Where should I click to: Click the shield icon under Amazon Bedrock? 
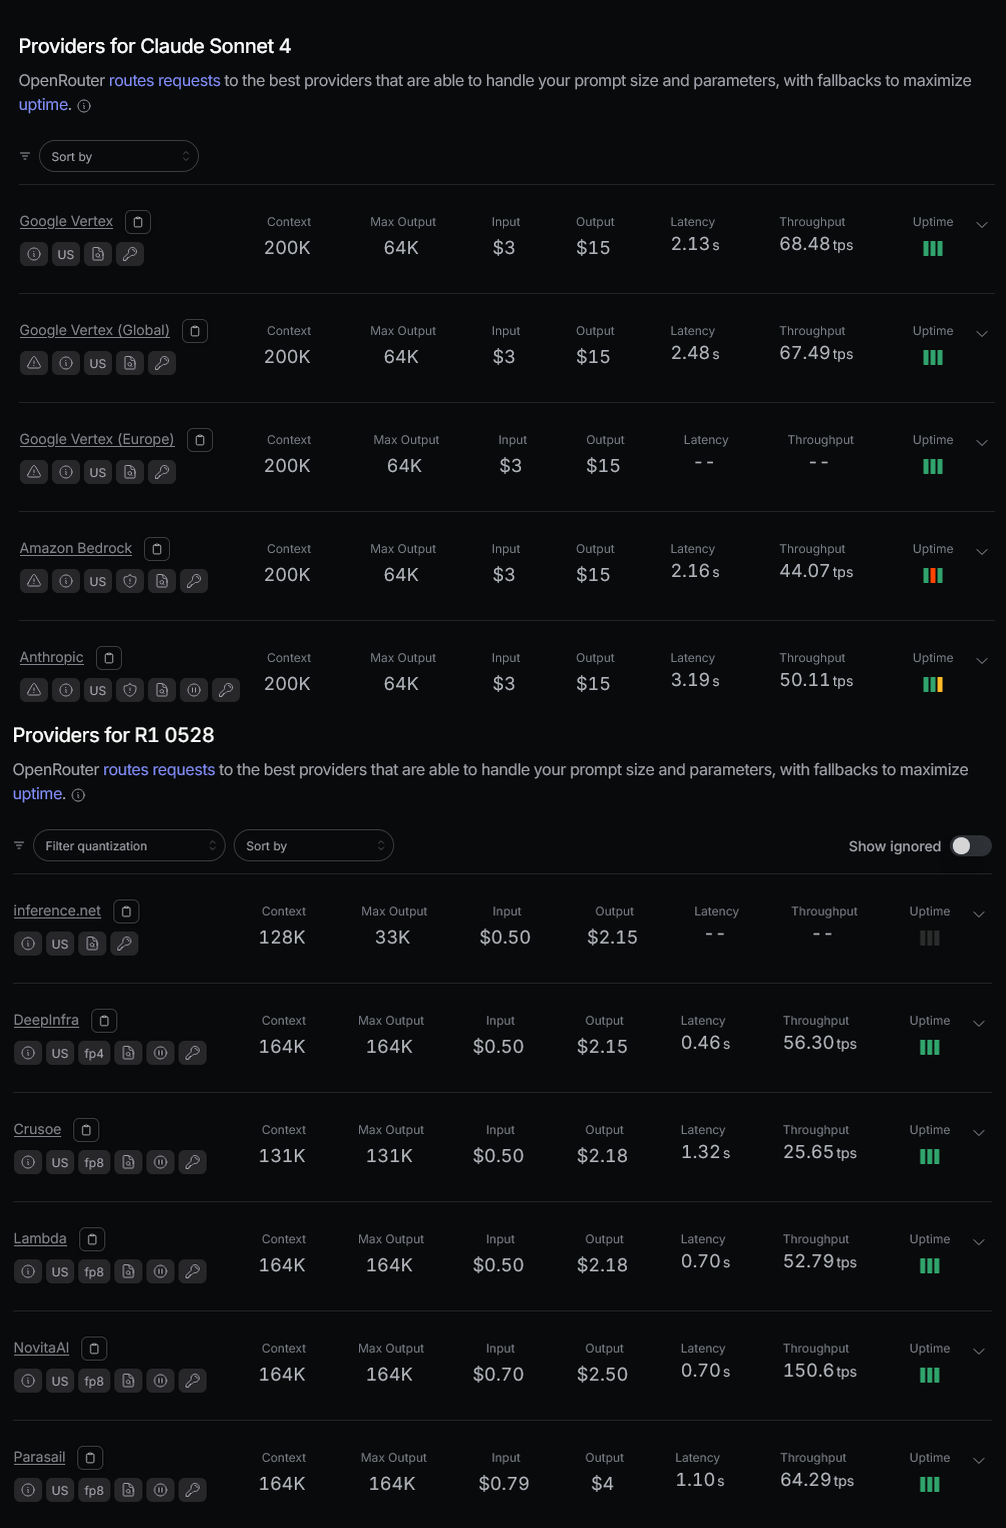(x=130, y=581)
